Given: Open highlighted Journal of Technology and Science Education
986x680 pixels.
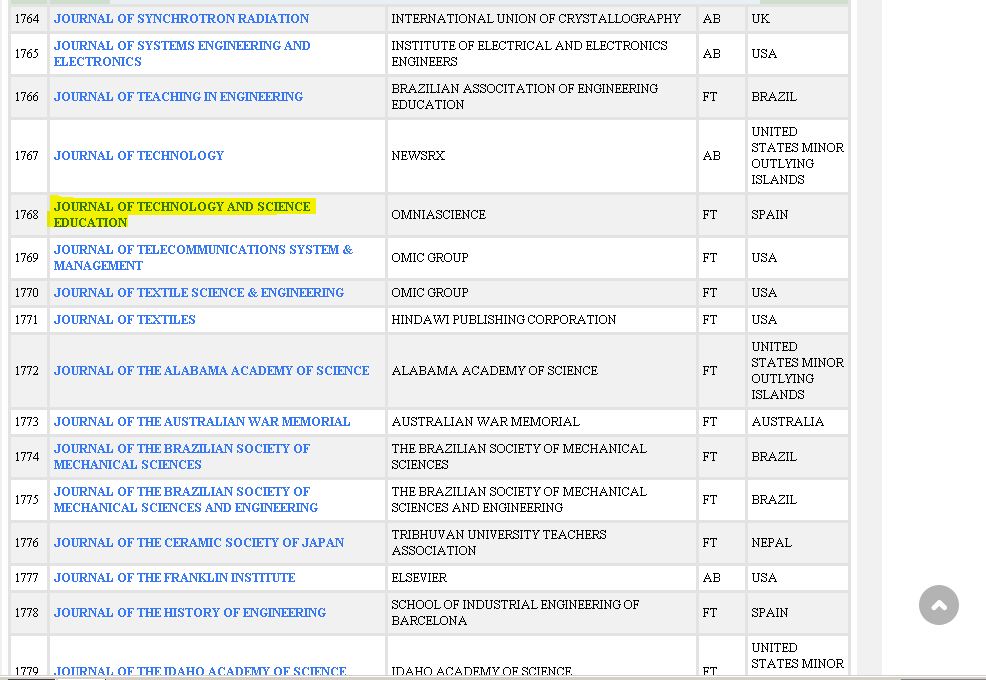Looking at the screenshot, I should (x=182, y=215).
